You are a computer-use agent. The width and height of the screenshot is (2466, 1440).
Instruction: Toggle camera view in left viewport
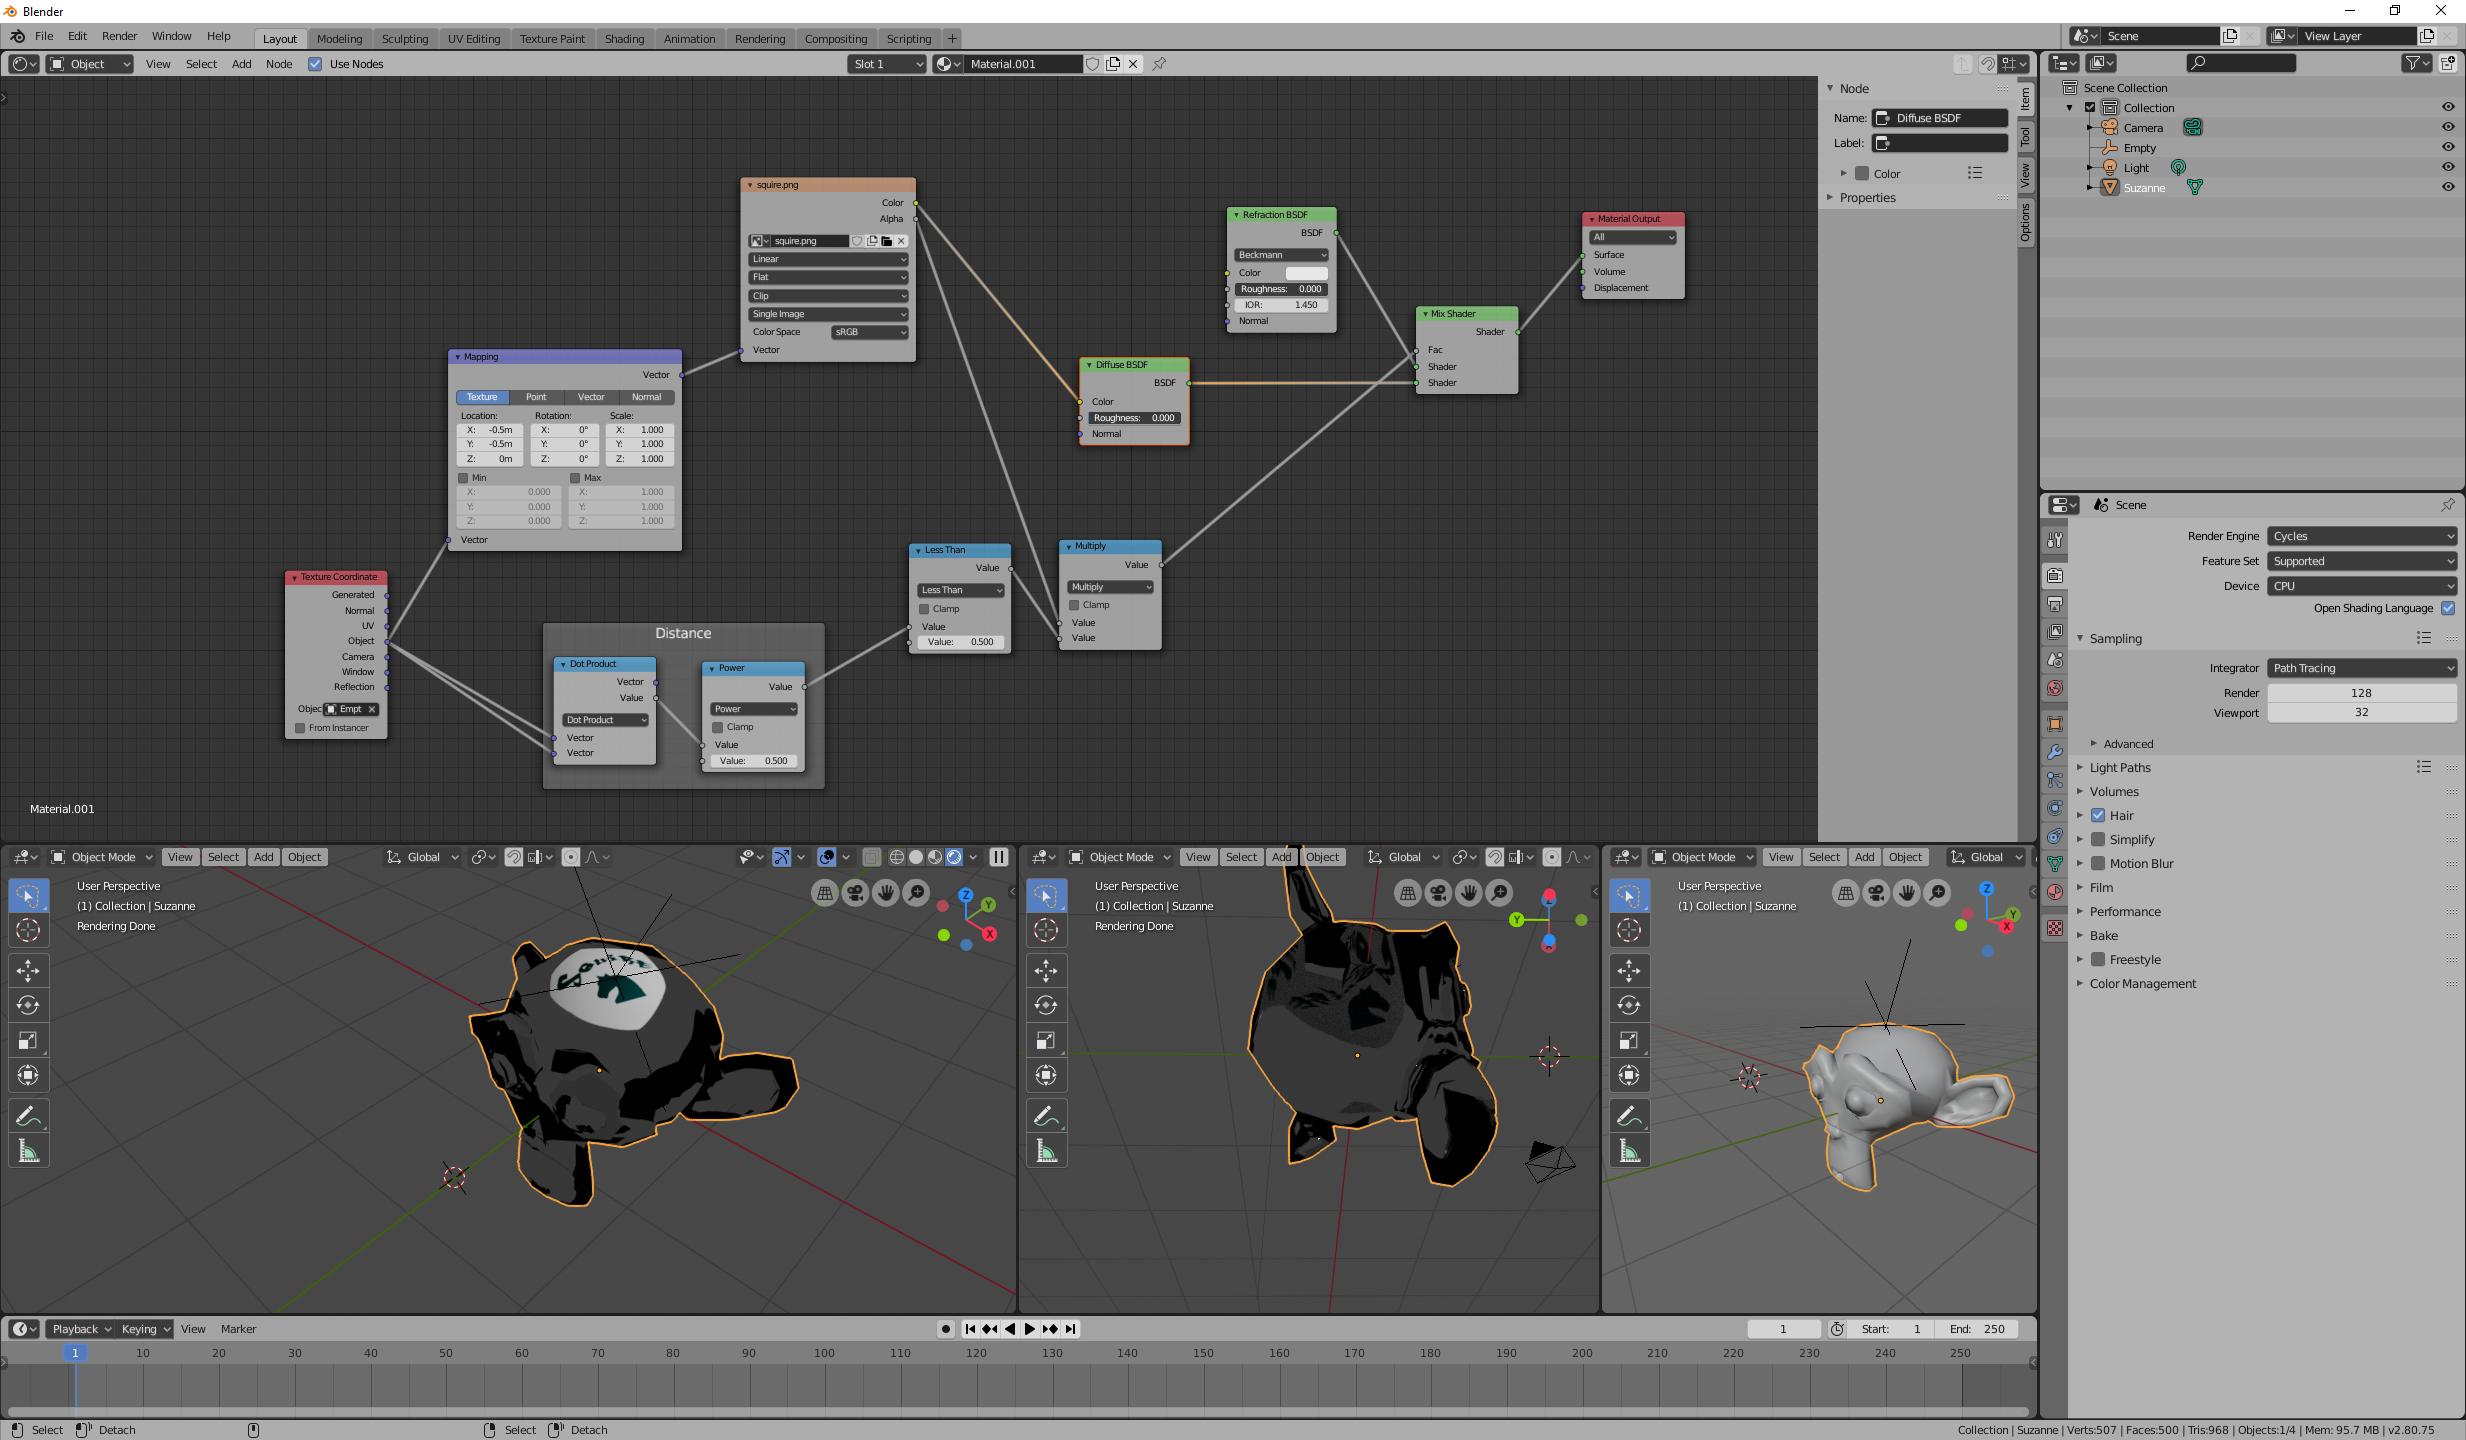[x=855, y=893]
